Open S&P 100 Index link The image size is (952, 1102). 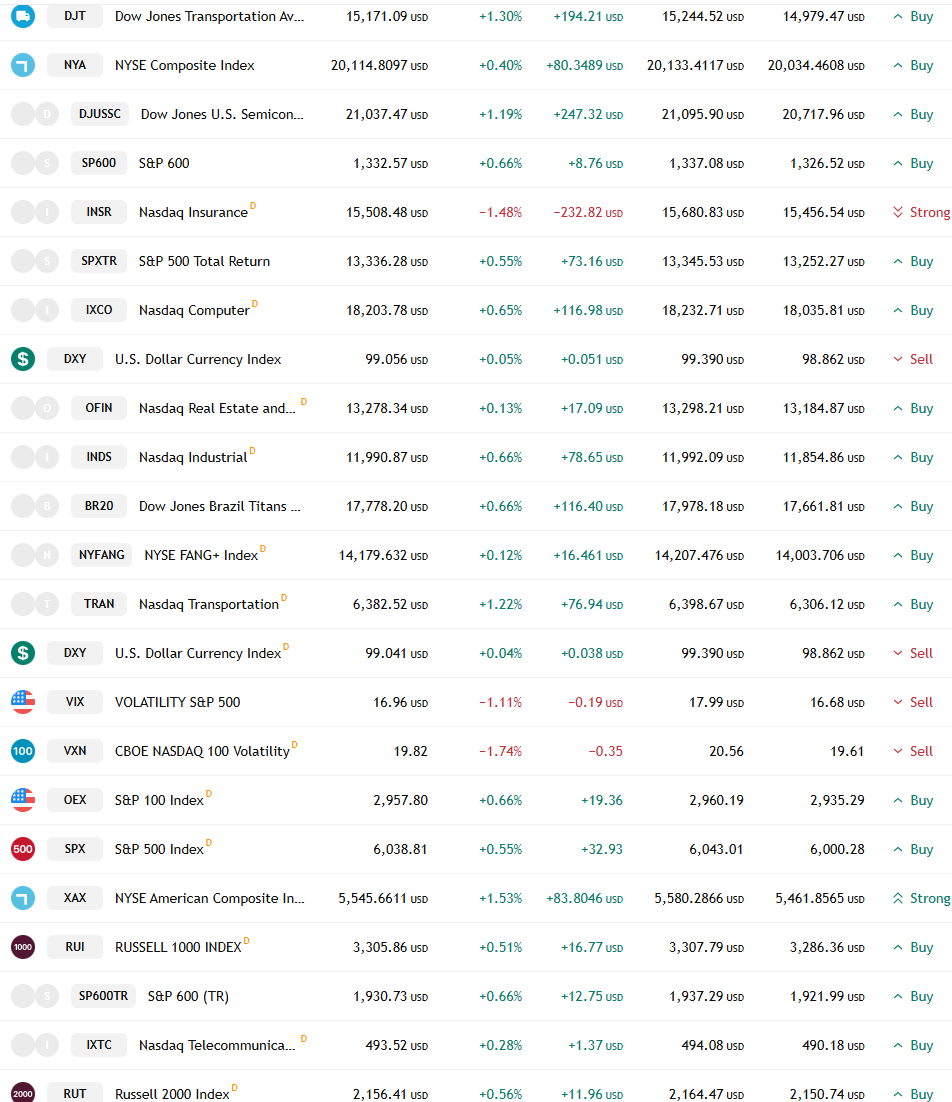pyautogui.click(x=159, y=800)
